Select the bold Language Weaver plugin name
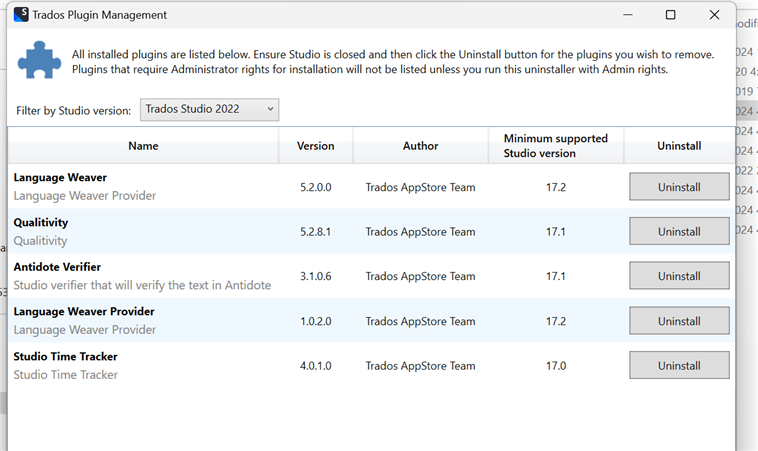Viewport: 758px width, 451px height. click(x=60, y=177)
